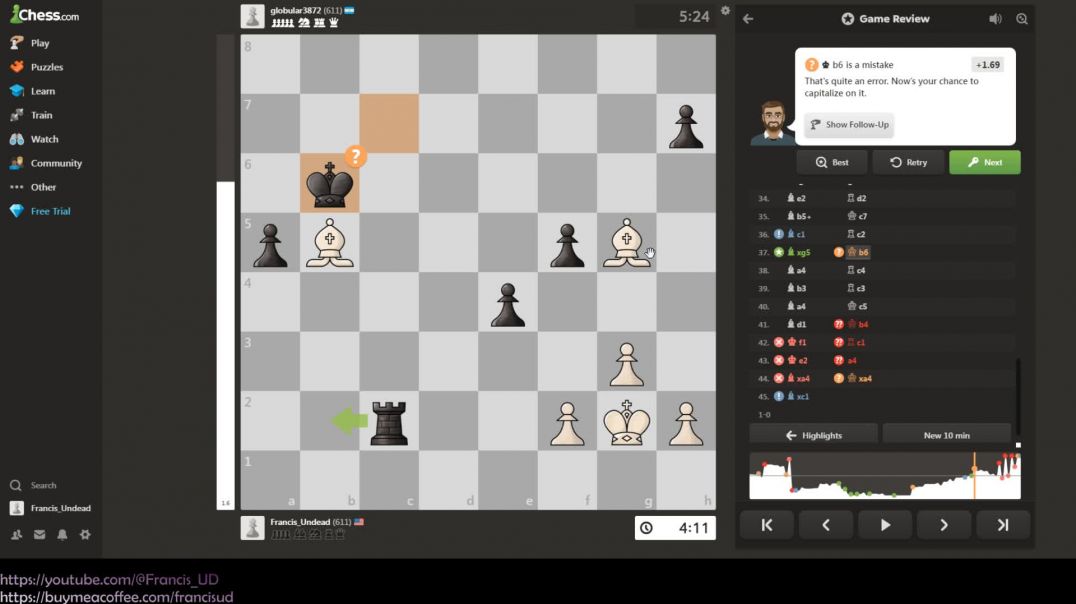Select move 36 white c1 great move
The width and height of the screenshot is (1076, 604).
(x=796, y=234)
